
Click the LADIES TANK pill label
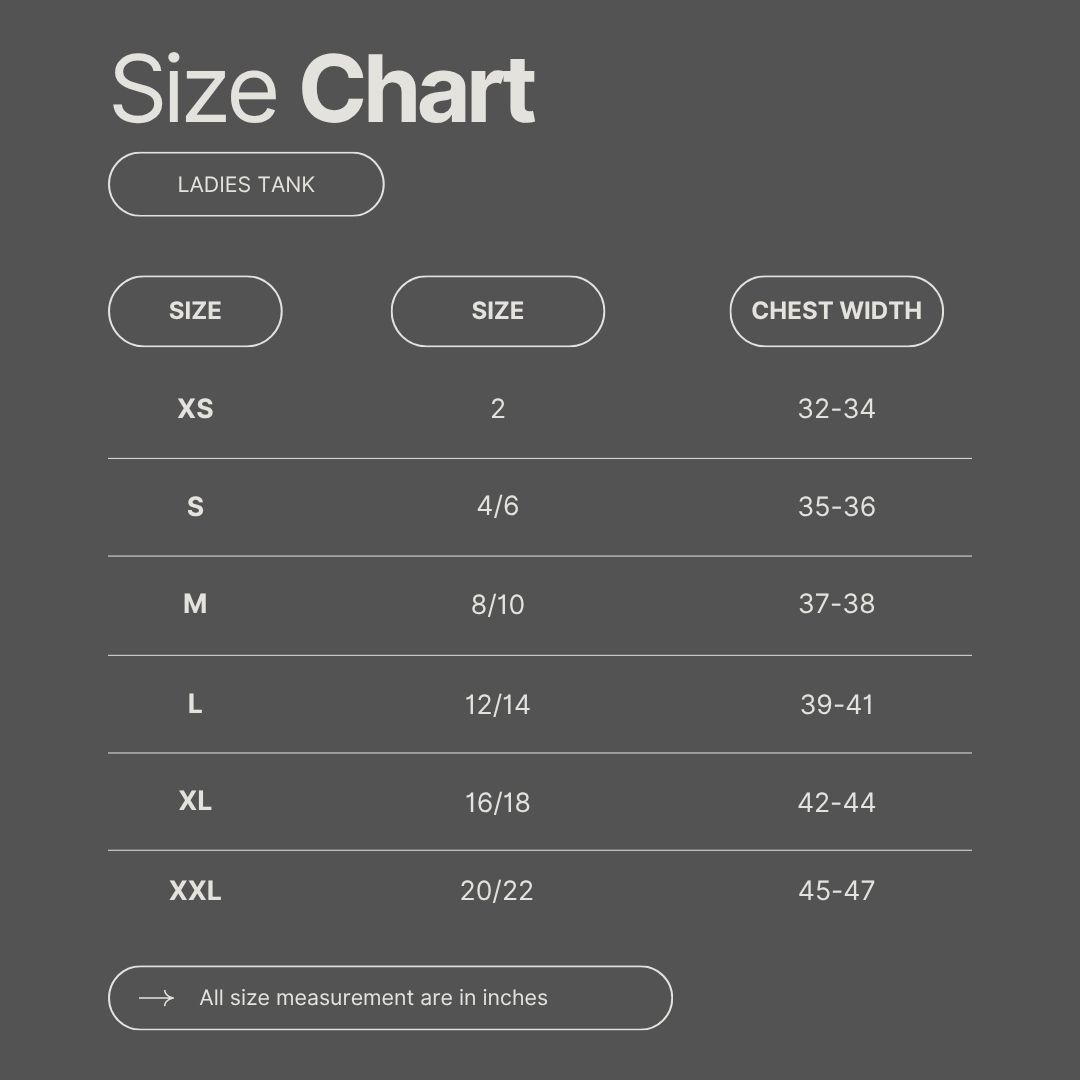click(x=246, y=185)
